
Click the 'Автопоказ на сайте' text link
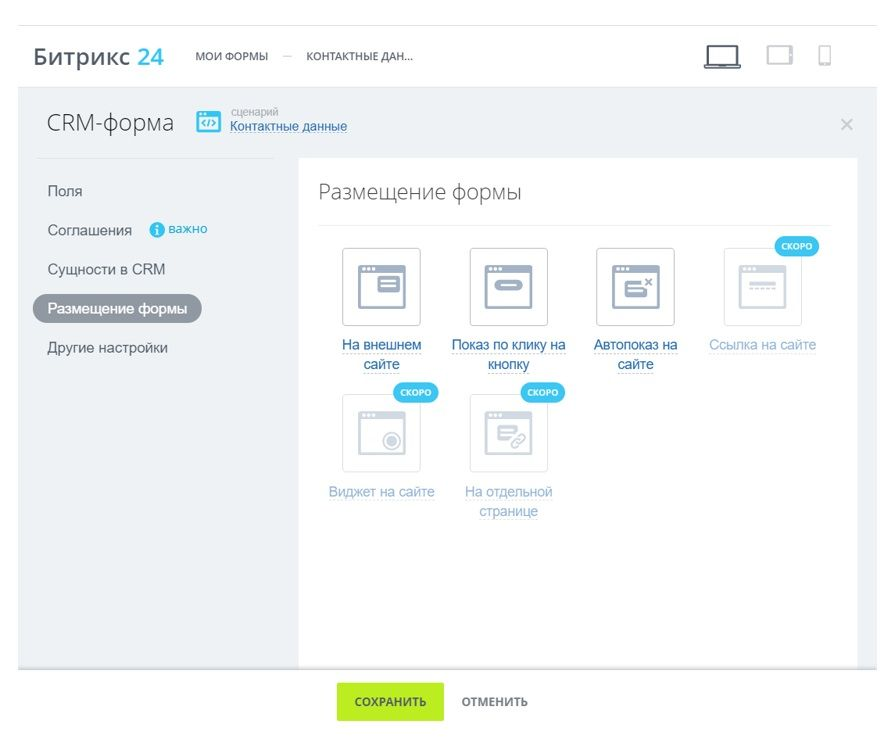pos(635,354)
